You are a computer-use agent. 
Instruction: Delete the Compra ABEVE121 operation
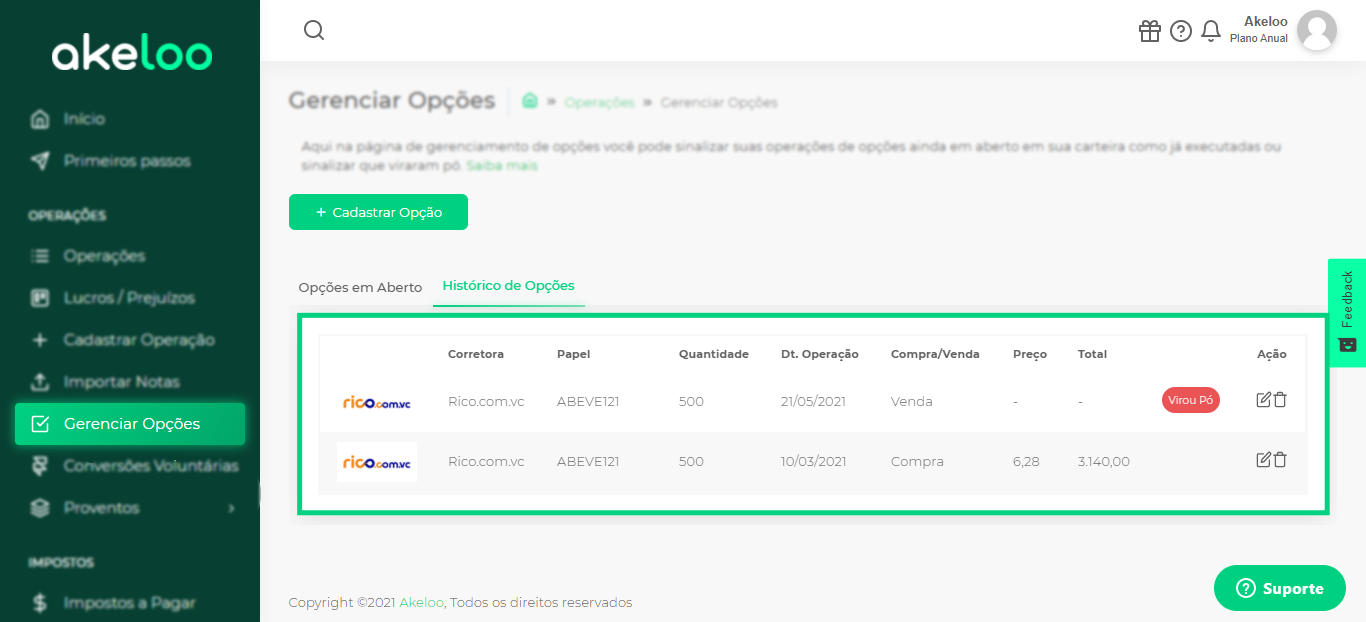[x=1280, y=460]
